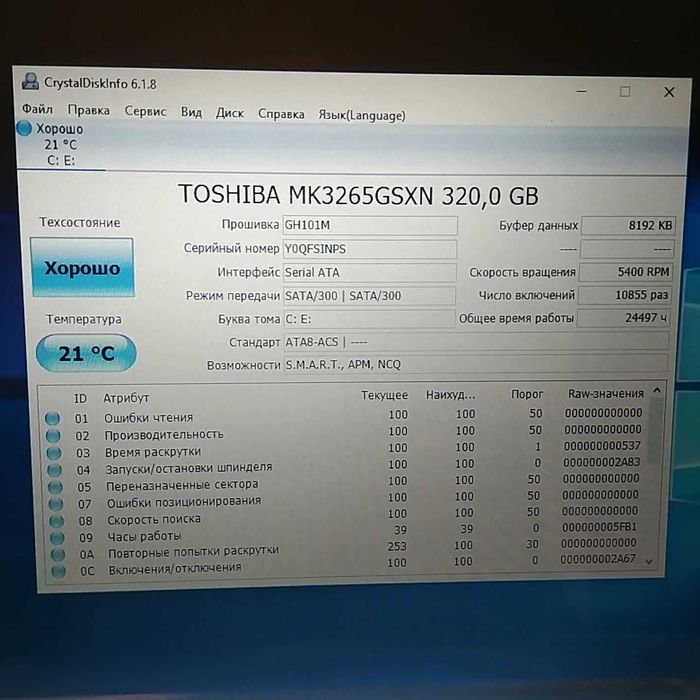Open the Диск menu
The height and width of the screenshot is (700, 700).
[229, 113]
